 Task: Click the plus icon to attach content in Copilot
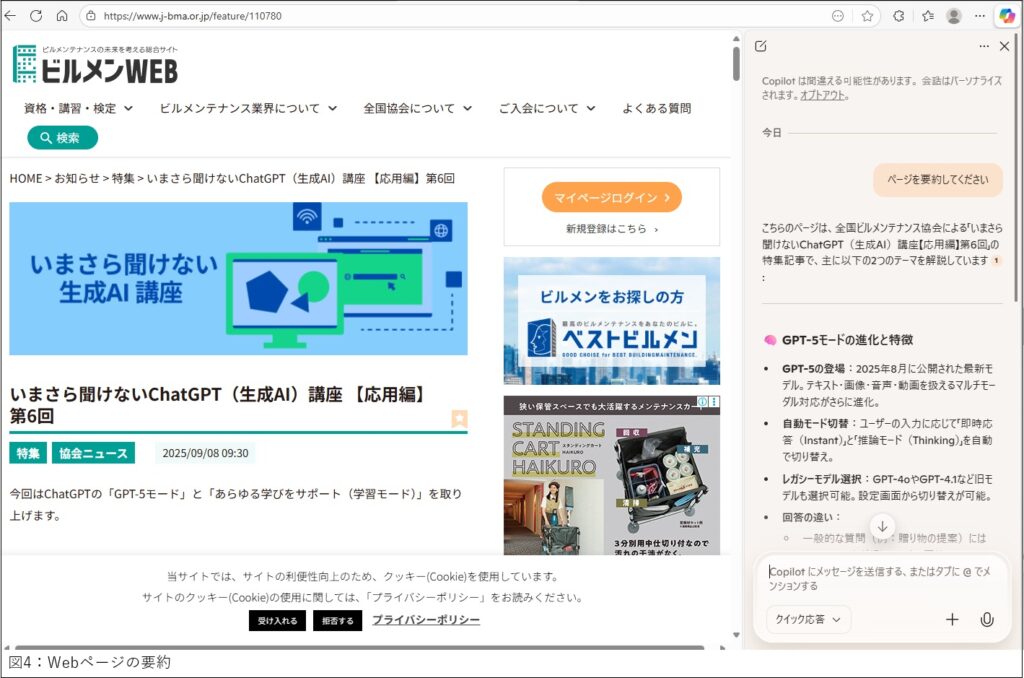pos(952,620)
